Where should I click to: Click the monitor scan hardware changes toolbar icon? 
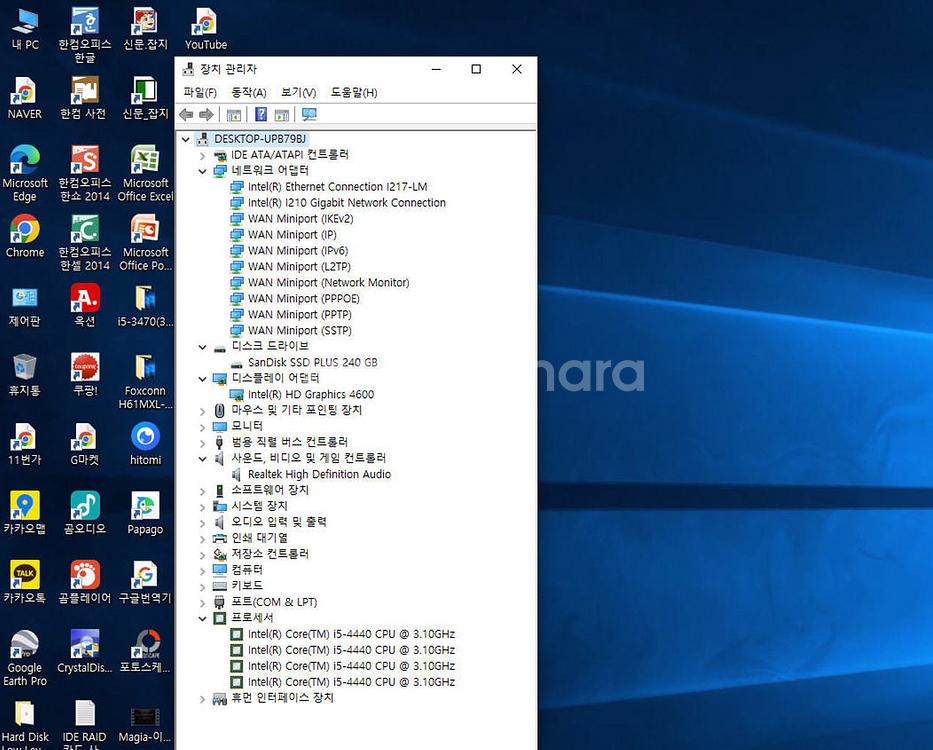point(309,114)
